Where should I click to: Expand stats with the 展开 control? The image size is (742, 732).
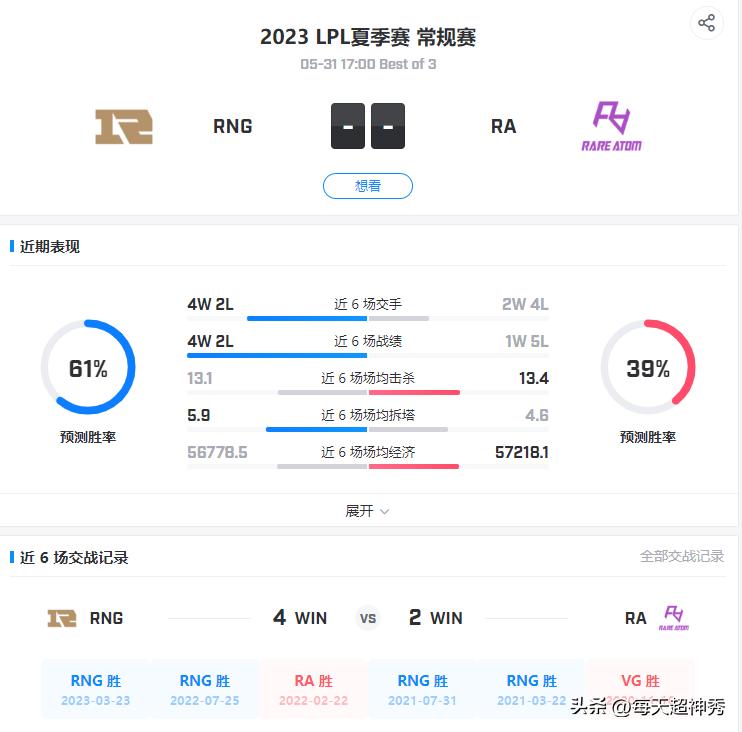[x=368, y=511]
